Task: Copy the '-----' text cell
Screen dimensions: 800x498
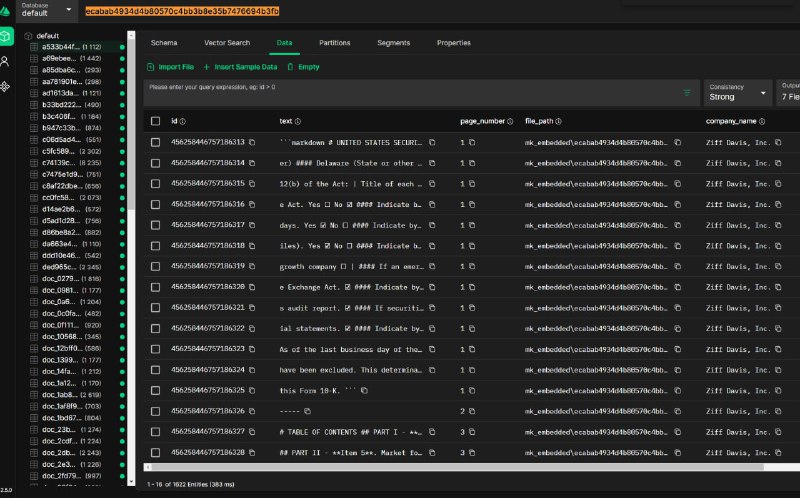Action: tap(308, 411)
